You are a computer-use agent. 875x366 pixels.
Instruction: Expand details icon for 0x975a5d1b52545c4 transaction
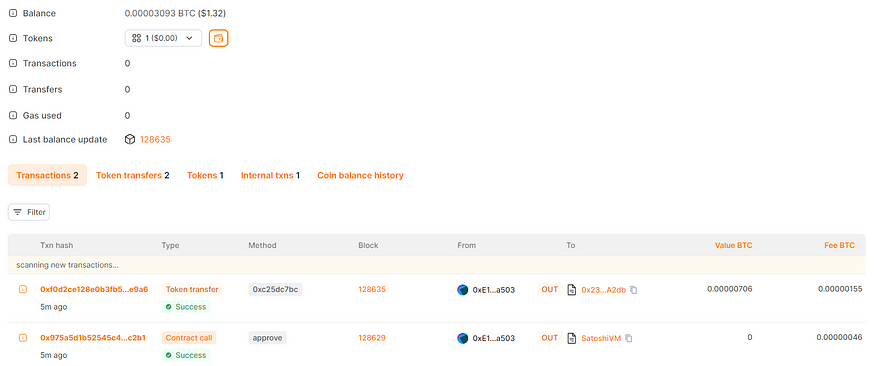coord(23,338)
